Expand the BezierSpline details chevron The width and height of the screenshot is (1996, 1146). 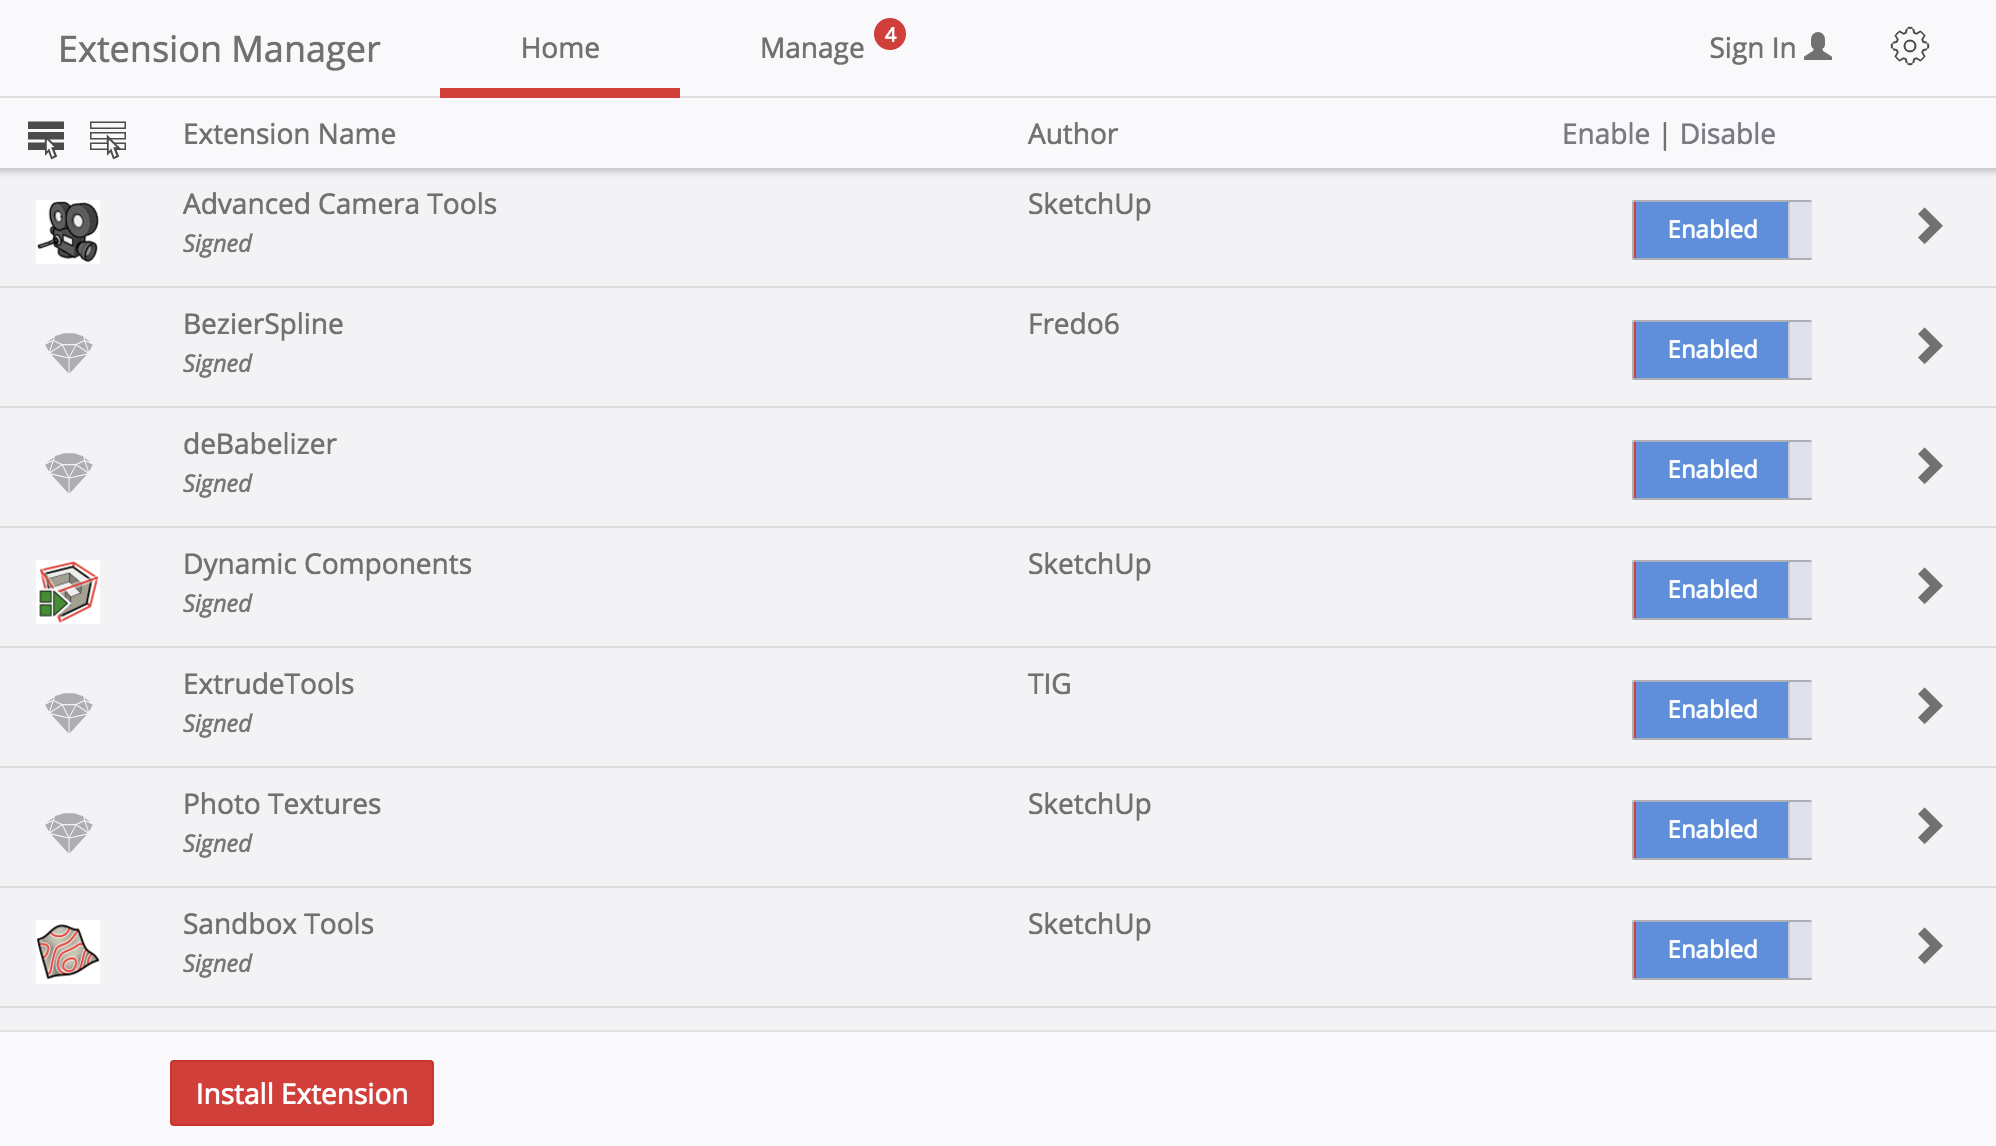pos(1929,347)
